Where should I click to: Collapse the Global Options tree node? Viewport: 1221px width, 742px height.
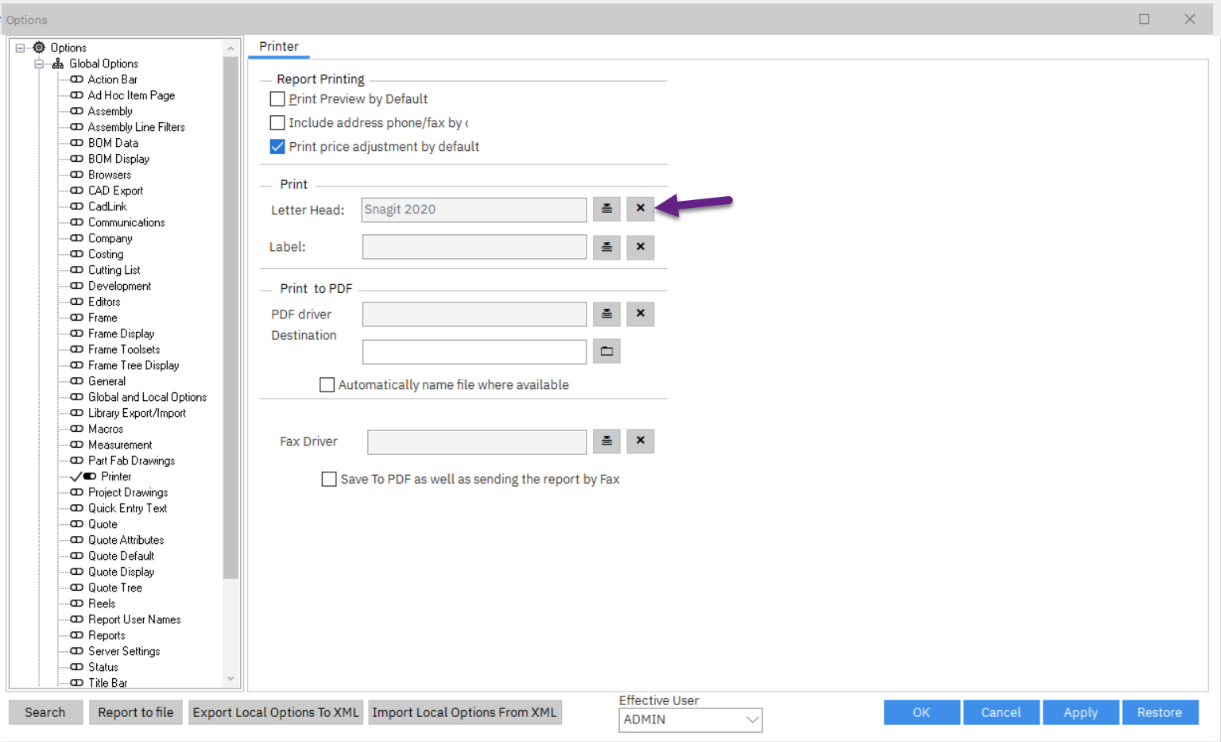(39, 64)
